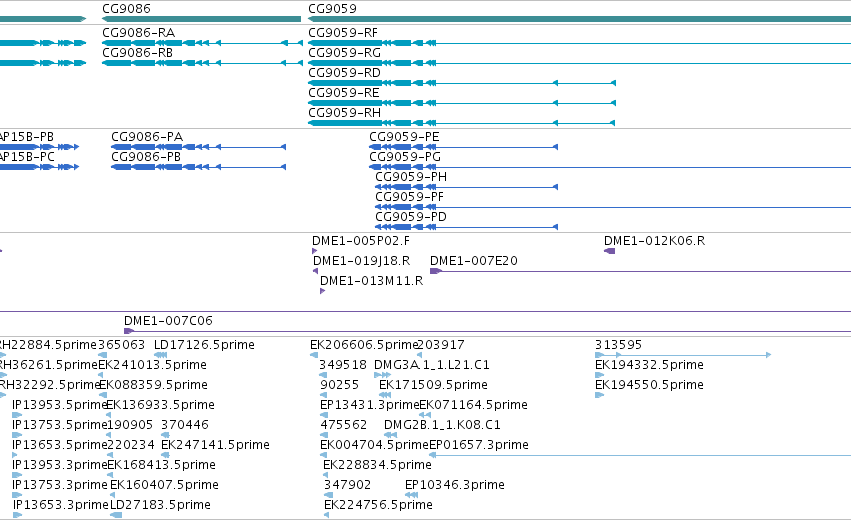
Task: Open the 220234 EST label
Action: [131, 445]
